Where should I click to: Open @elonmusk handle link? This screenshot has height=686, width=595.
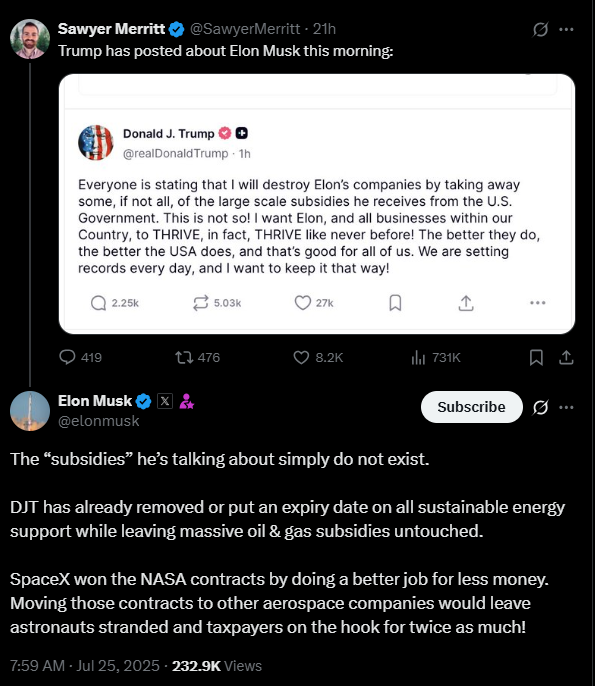[x=98, y=421]
